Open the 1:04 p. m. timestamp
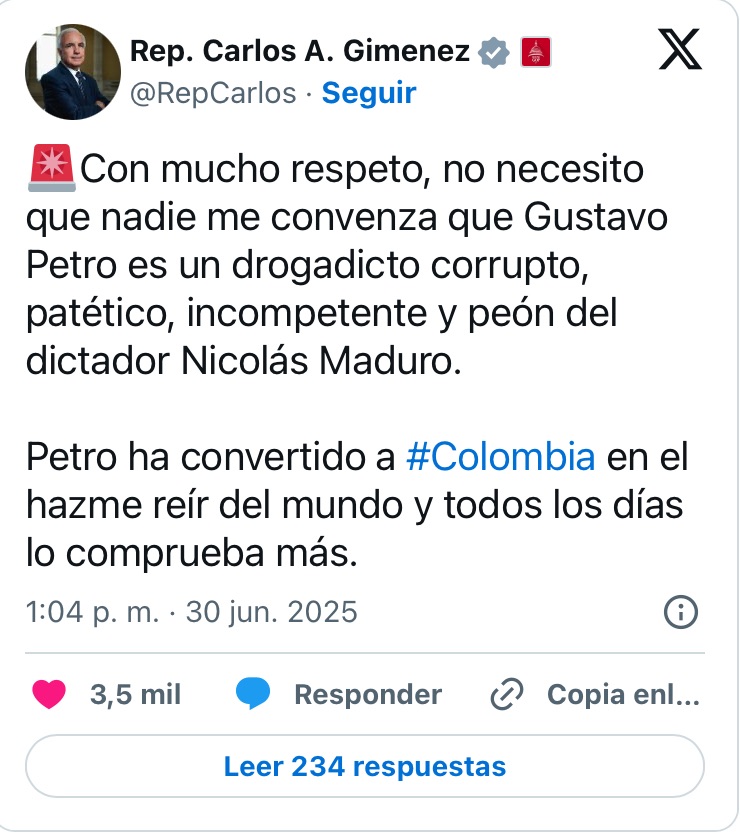Screen dimensions: 740x834 coord(192,612)
